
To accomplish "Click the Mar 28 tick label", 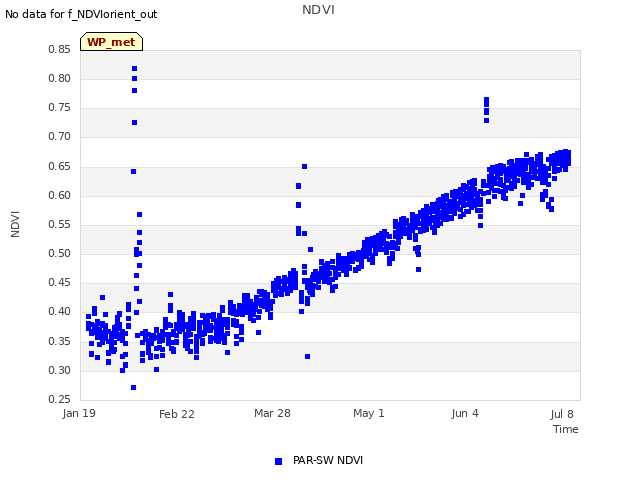I will 272,413.
